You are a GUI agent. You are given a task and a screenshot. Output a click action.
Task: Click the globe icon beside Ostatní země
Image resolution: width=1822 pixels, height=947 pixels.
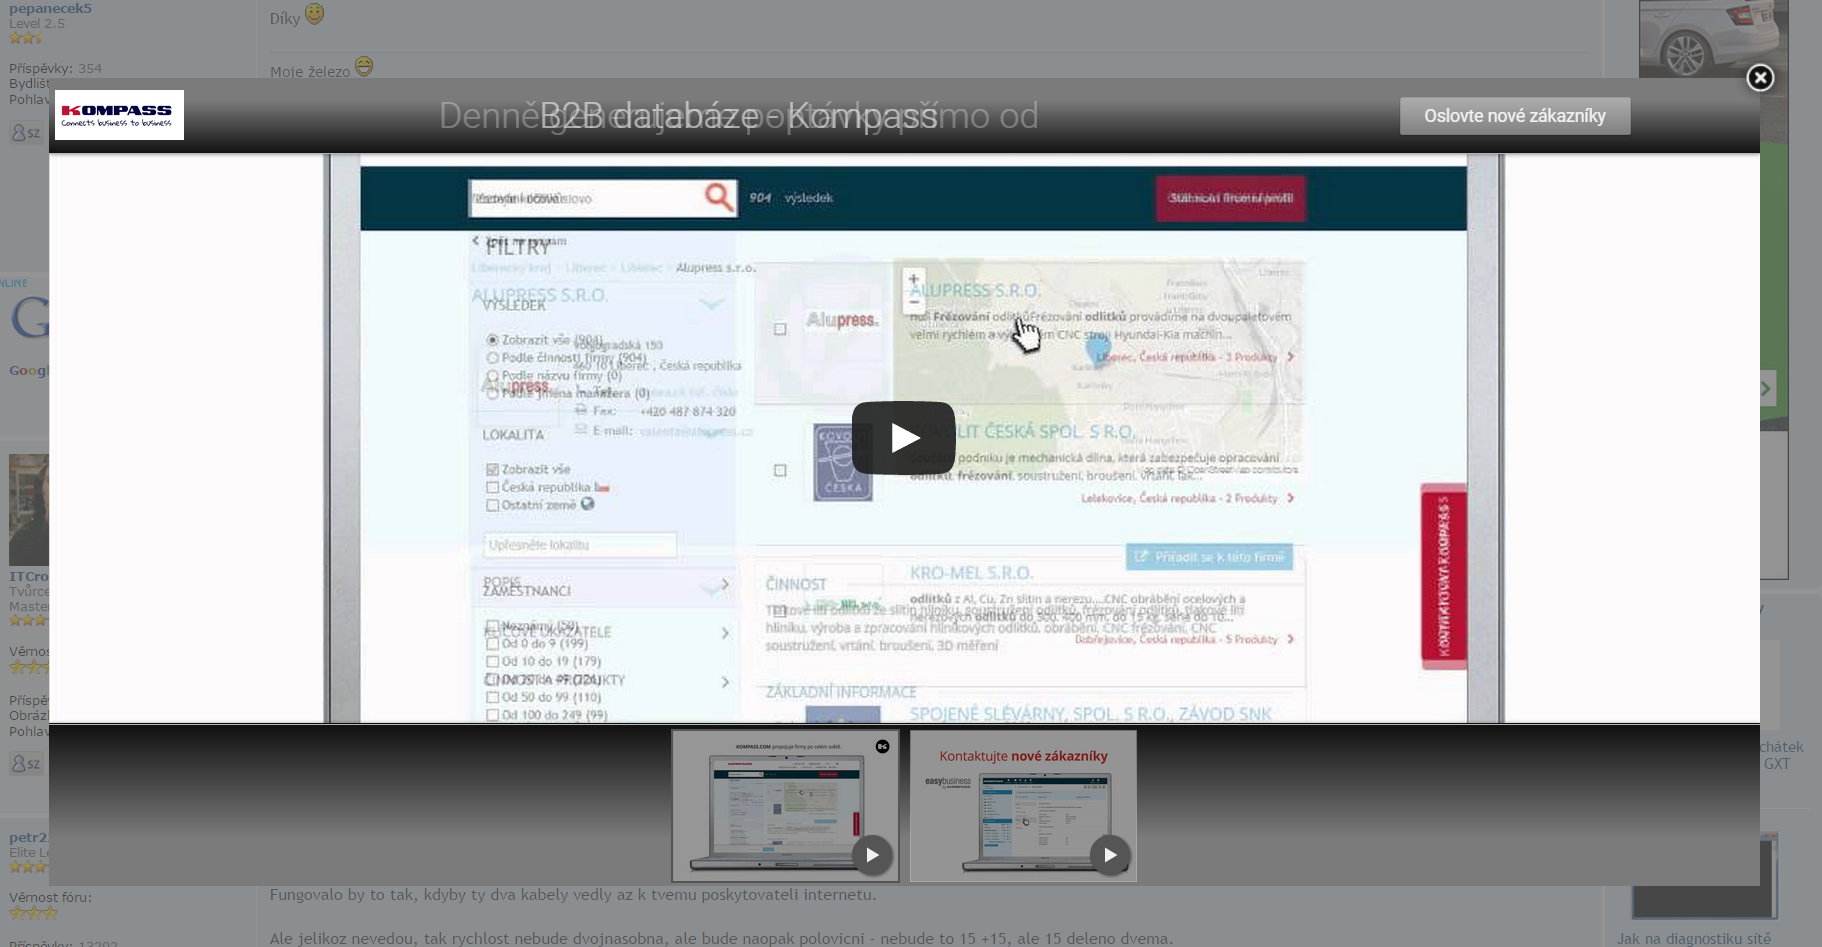(x=588, y=504)
